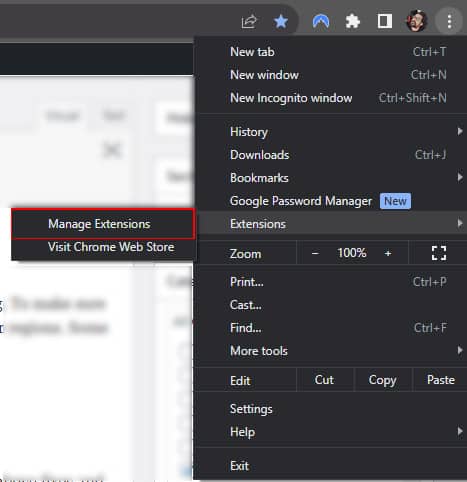
Task: Select Exit to close Chrome
Action: pyautogui.click(x=330, y=466)
